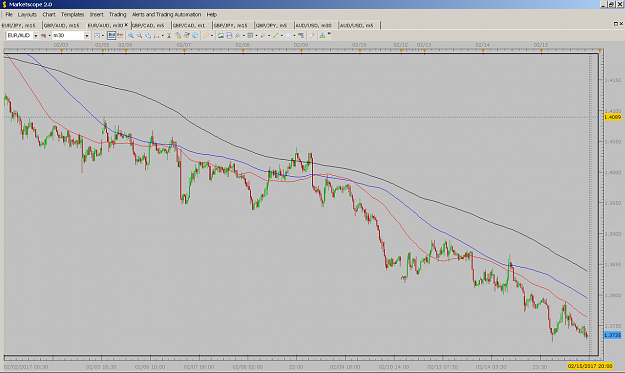Click the magnifier icon with dropdown

click(x=238, y=35)
